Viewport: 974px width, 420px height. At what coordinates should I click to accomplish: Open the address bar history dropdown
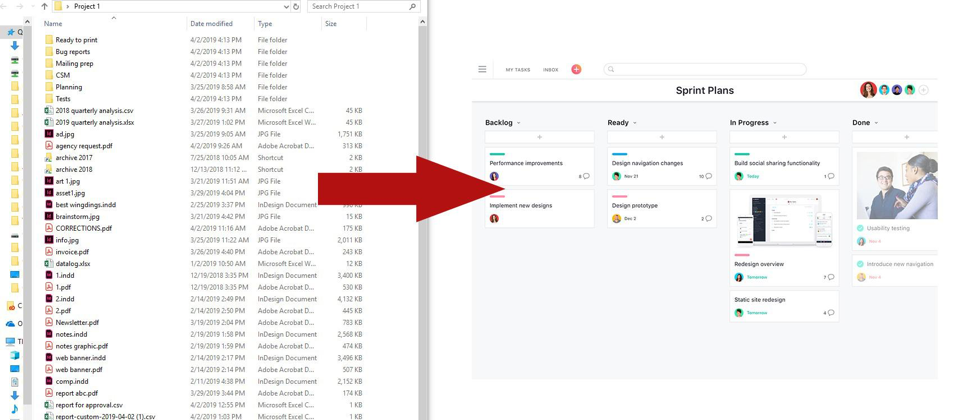(286, 7)
